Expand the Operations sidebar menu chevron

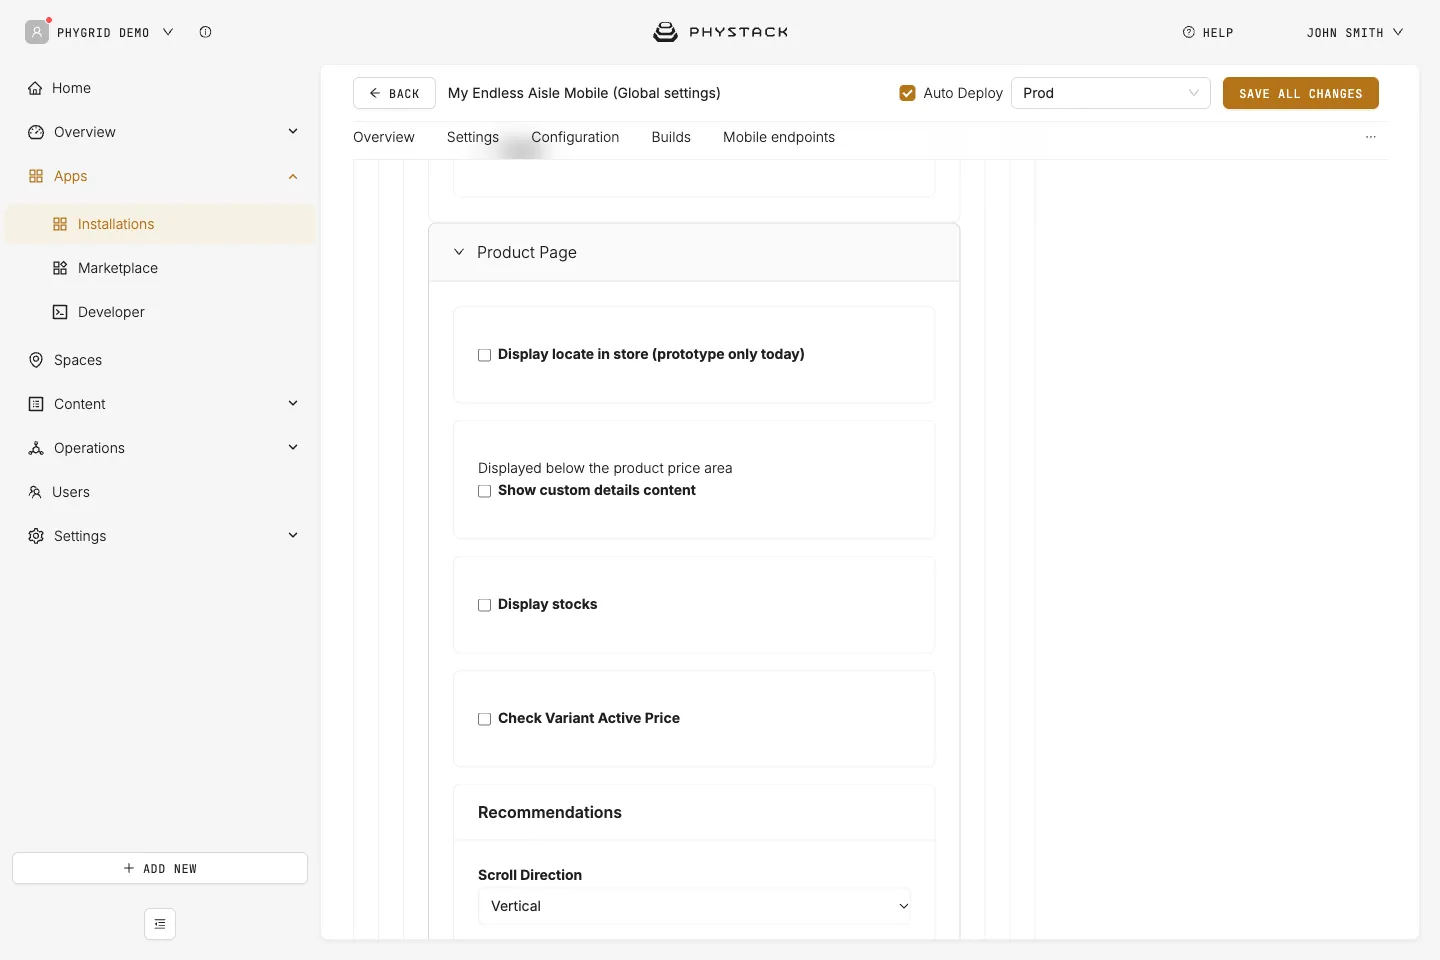tap(293, 448)
